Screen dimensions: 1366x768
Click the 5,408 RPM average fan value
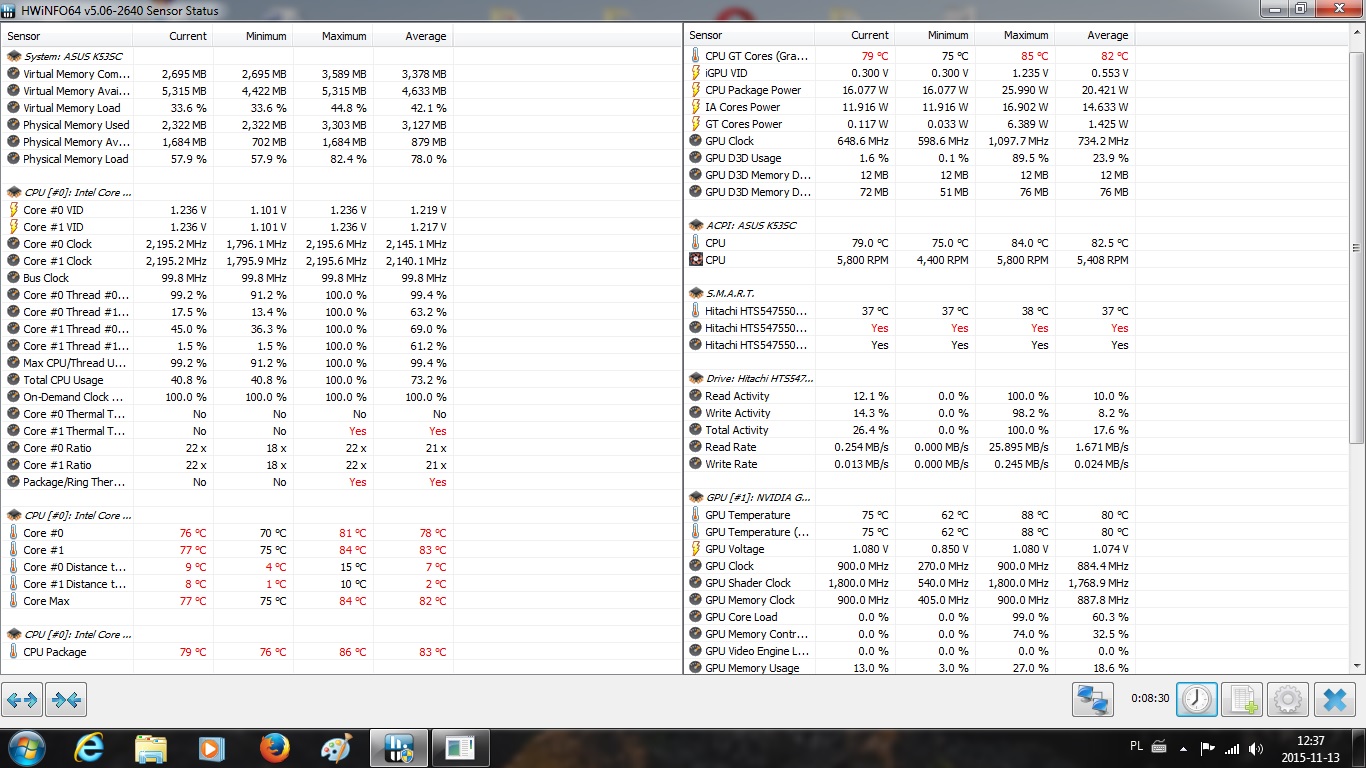pos(1099,260)
